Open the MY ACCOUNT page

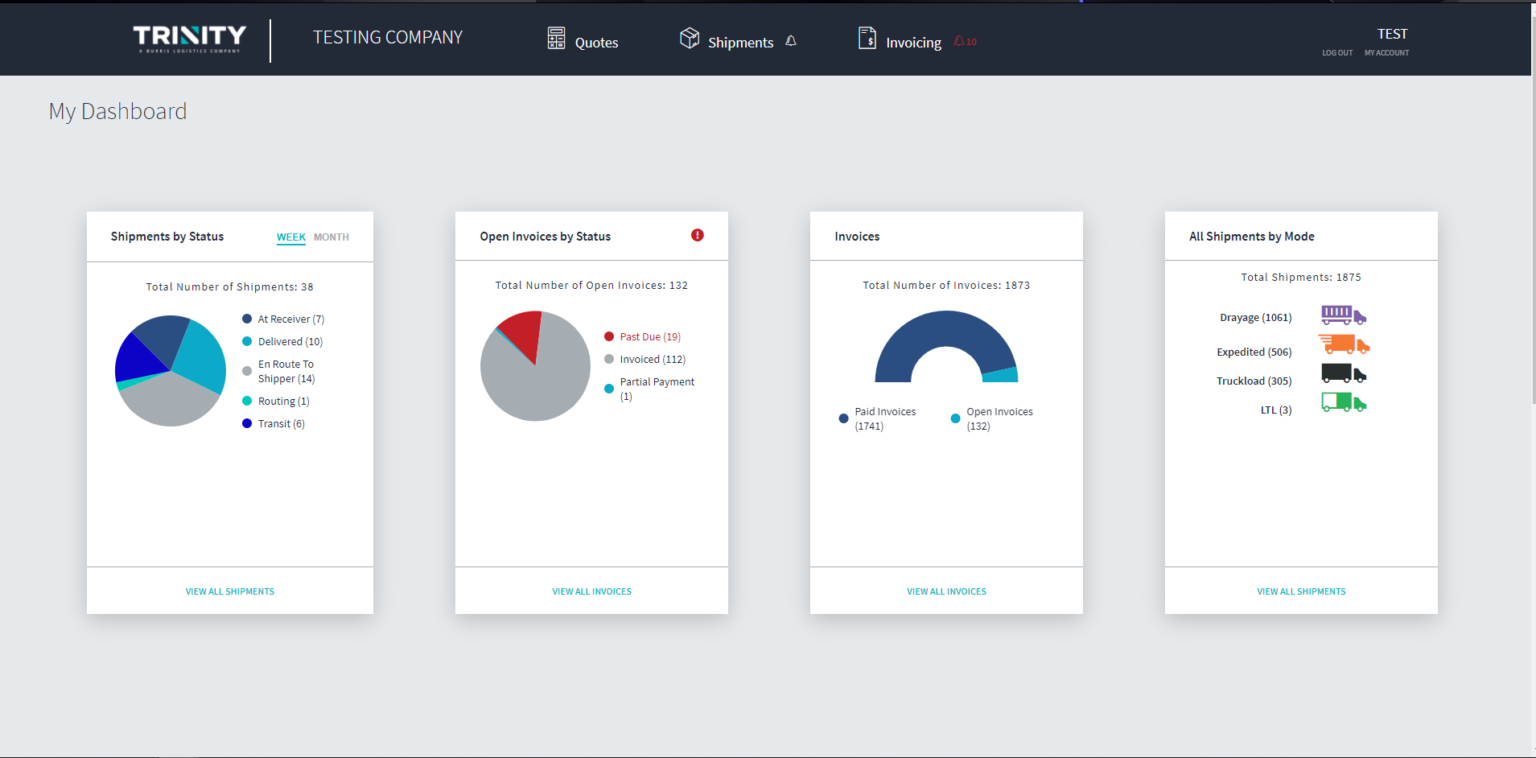pos(1387,53)
